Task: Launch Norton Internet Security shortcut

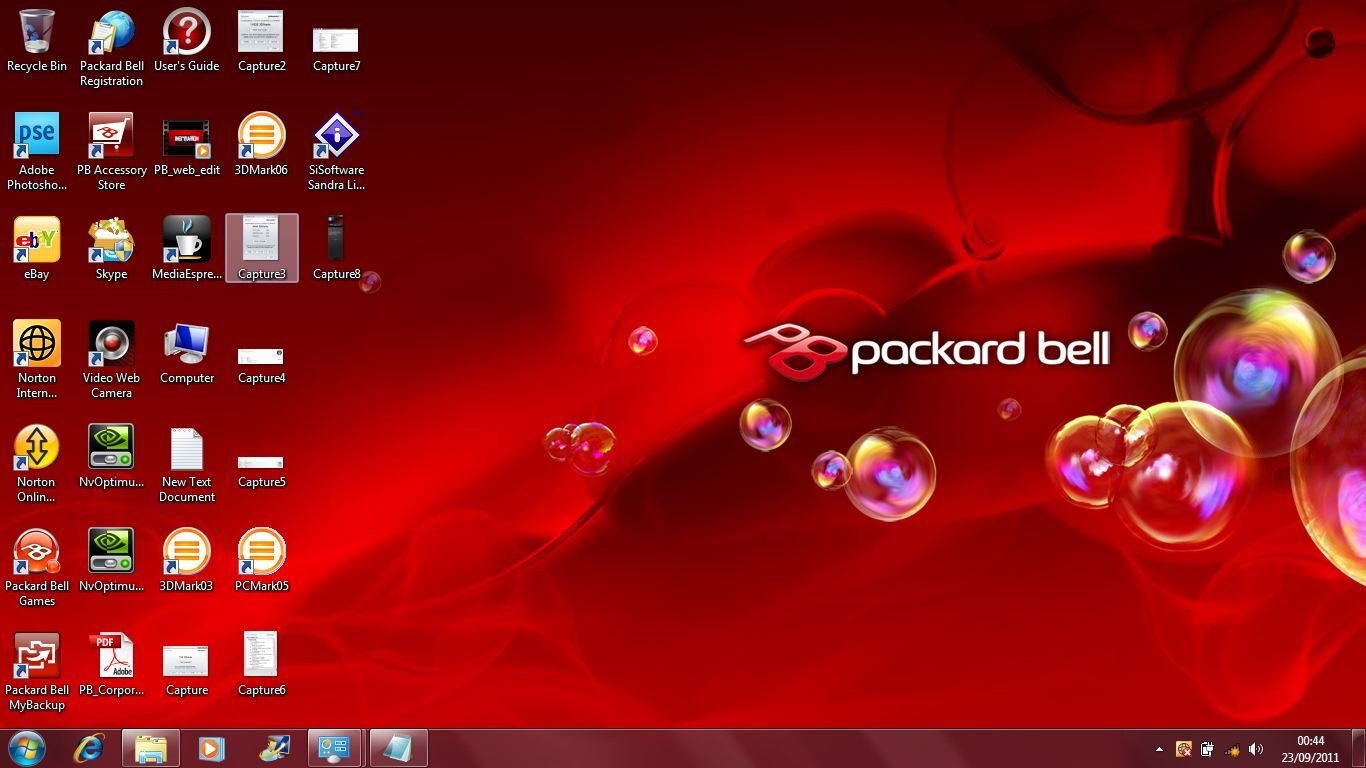Action: tap(37, 360)
